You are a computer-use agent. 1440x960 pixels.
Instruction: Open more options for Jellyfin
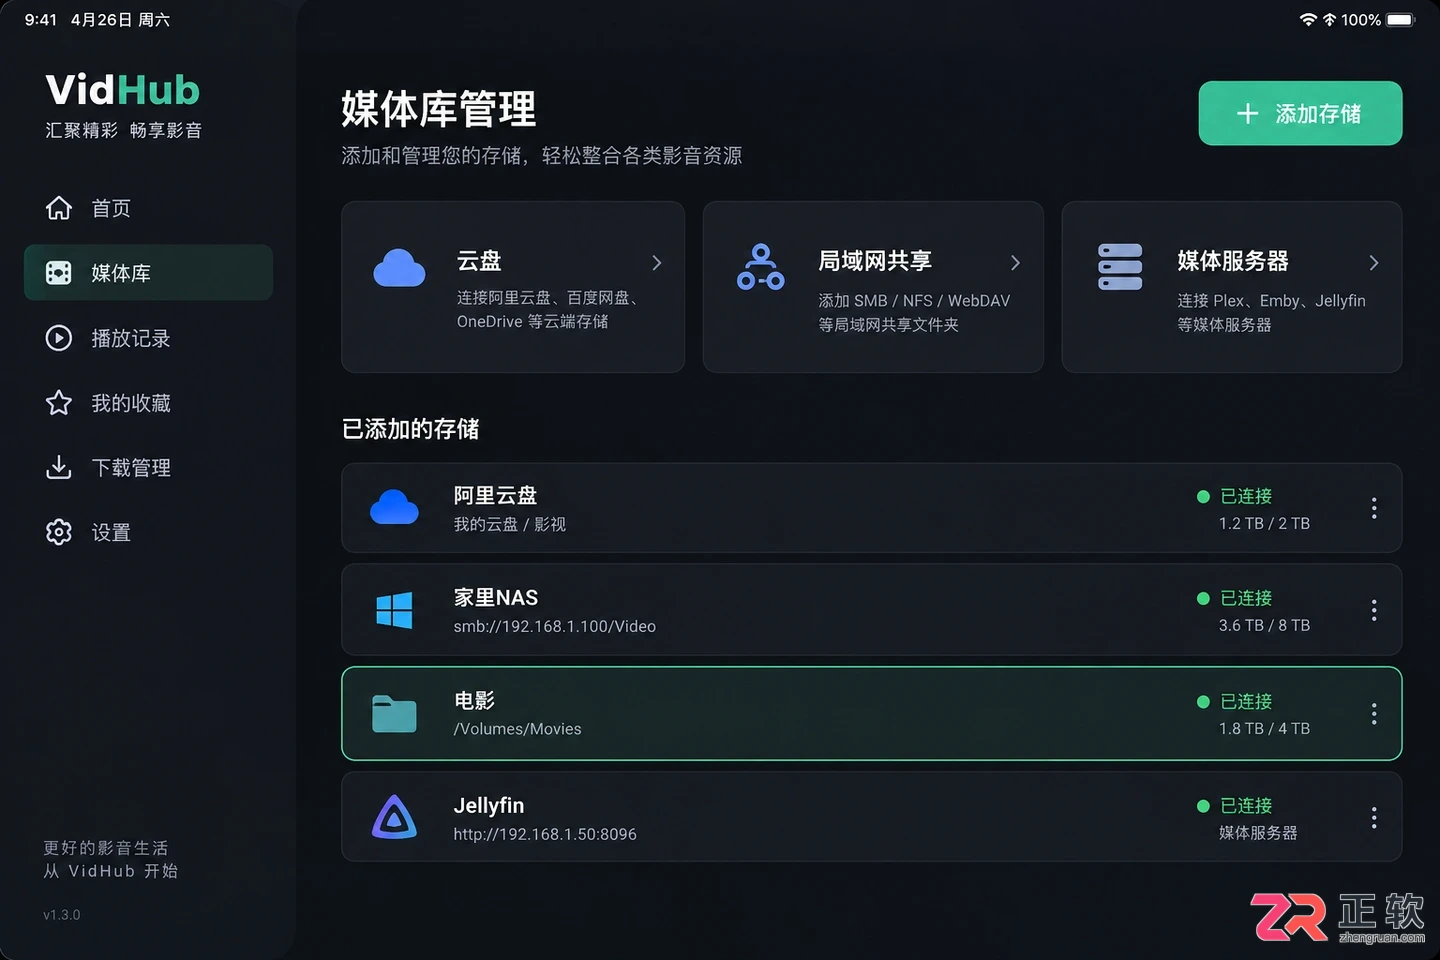click(x=1374, y=818)
